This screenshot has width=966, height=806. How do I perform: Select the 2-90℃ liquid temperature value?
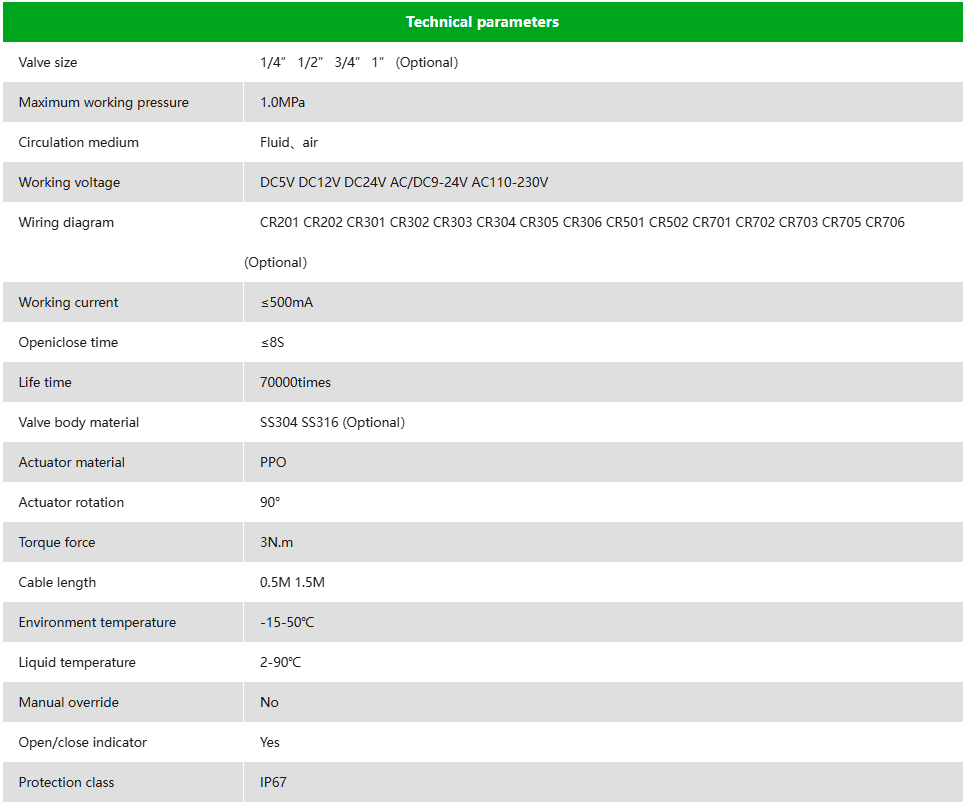pos(280,662)
